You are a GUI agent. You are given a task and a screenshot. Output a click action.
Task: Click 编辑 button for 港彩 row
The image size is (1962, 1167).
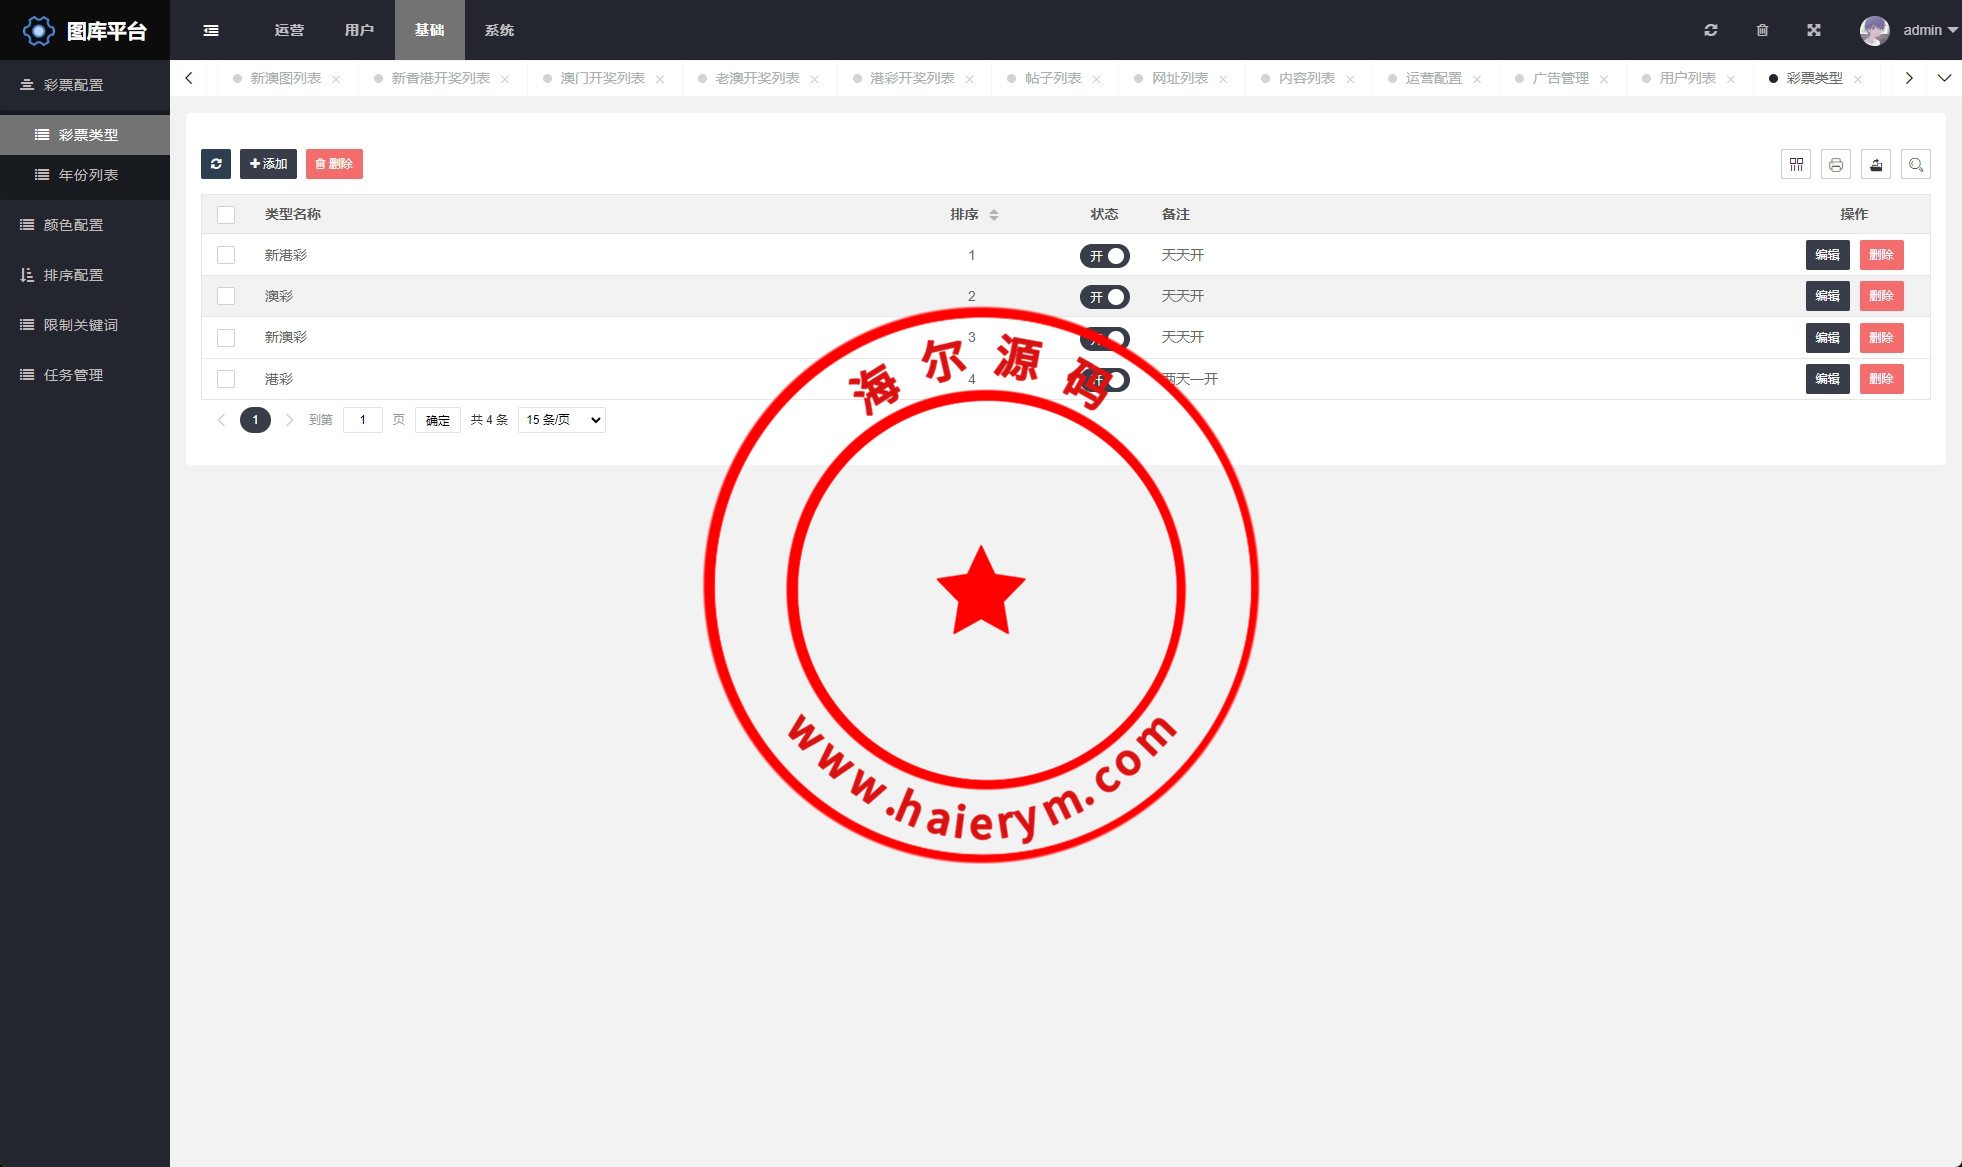click(1827, 379)
